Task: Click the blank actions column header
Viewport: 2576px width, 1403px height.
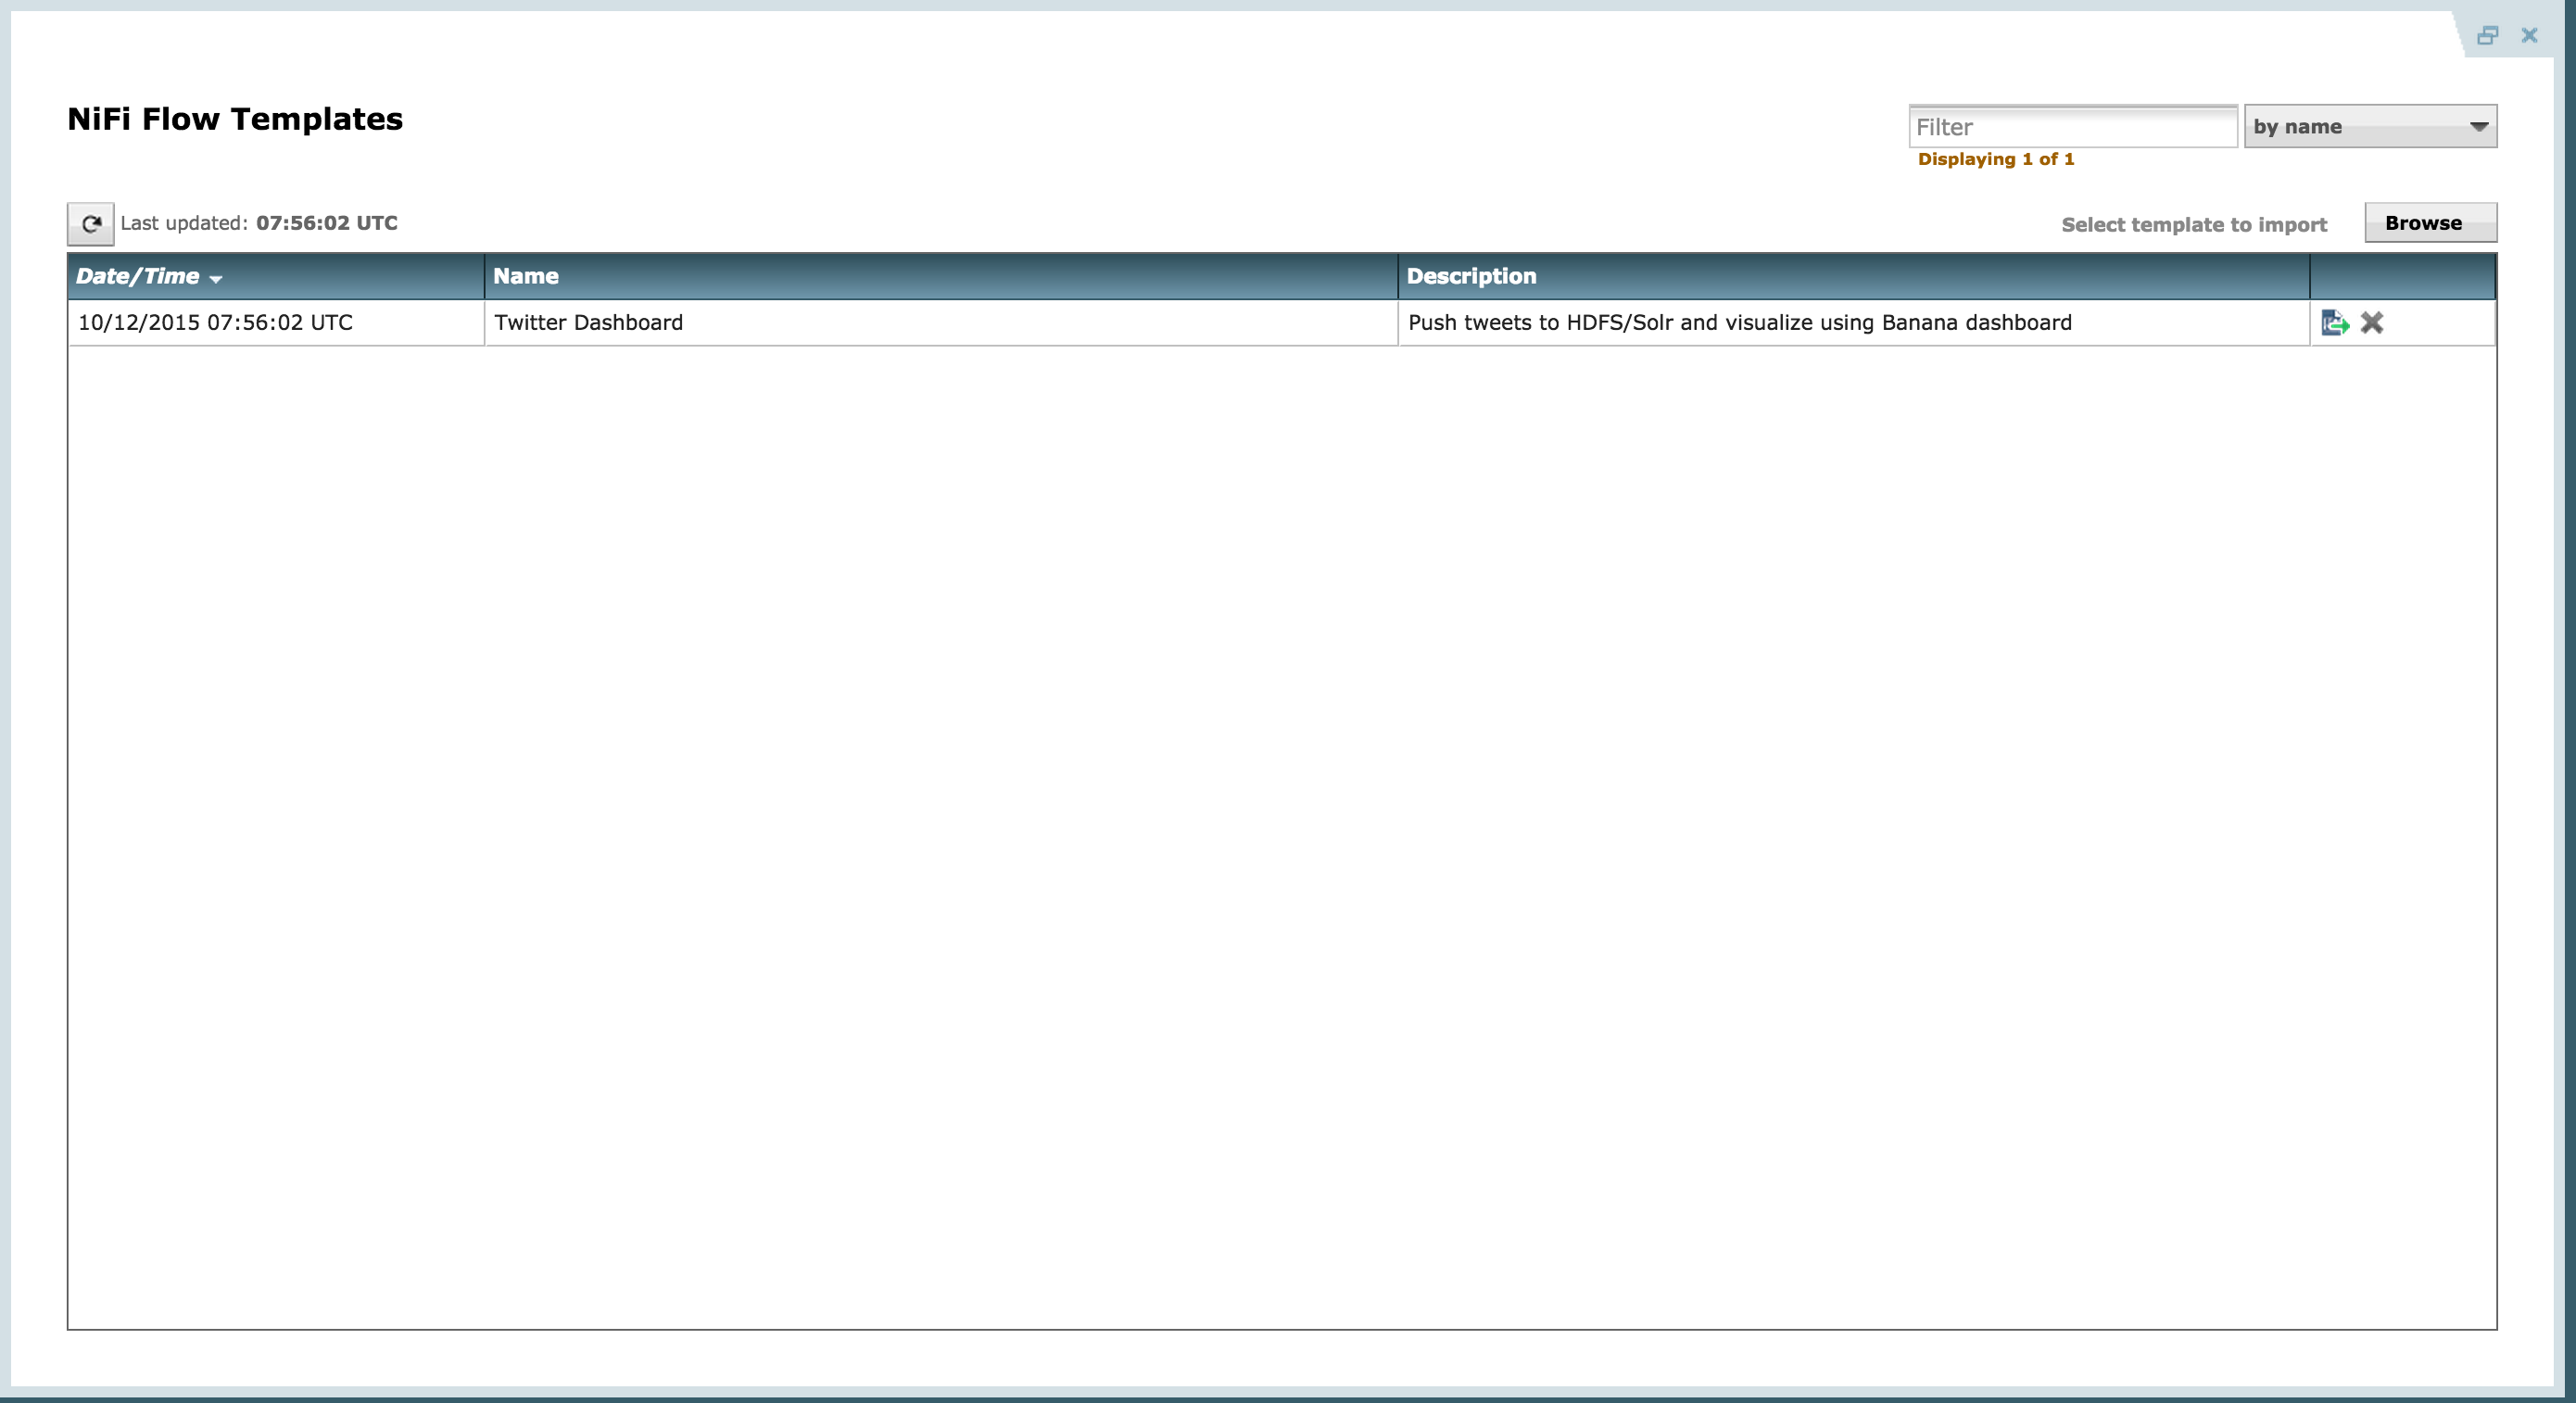Action: click(x=2401, y=276)
